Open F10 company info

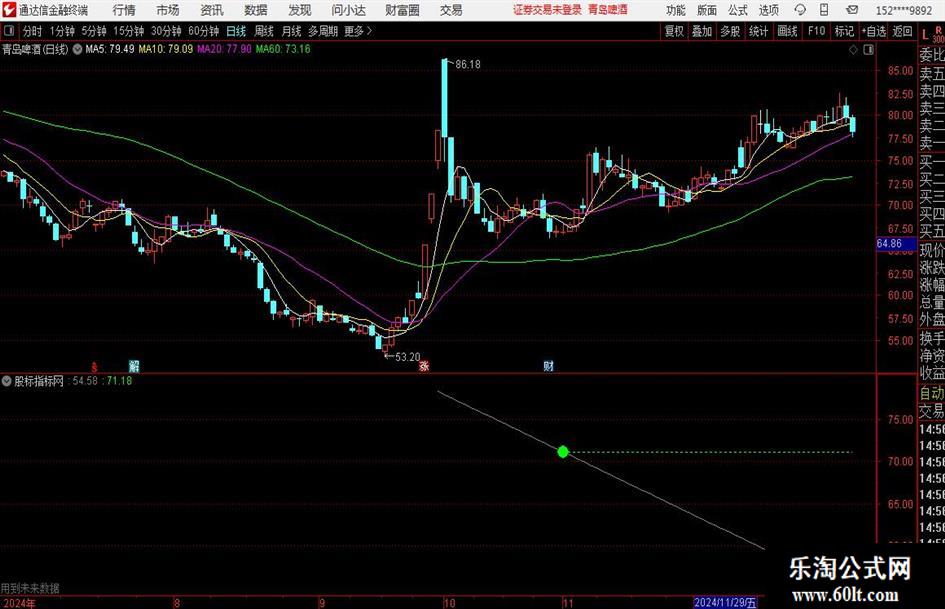(x=816, y=31)
